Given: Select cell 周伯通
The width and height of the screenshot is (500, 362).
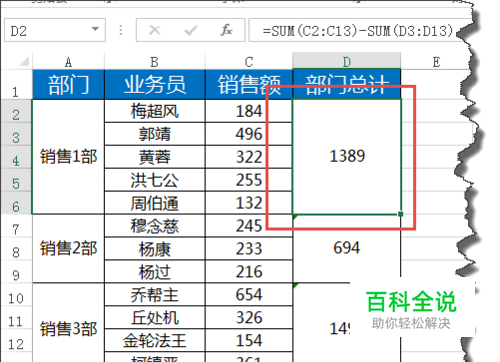Looking at the screenshot, I should pos(155,203).
